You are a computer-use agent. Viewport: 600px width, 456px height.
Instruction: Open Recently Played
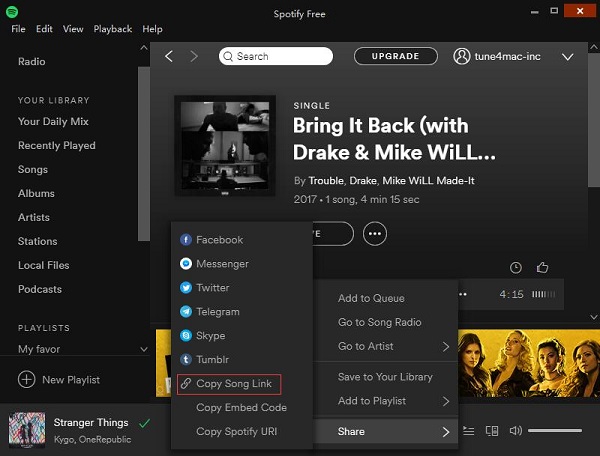click(x=57, y=146)
